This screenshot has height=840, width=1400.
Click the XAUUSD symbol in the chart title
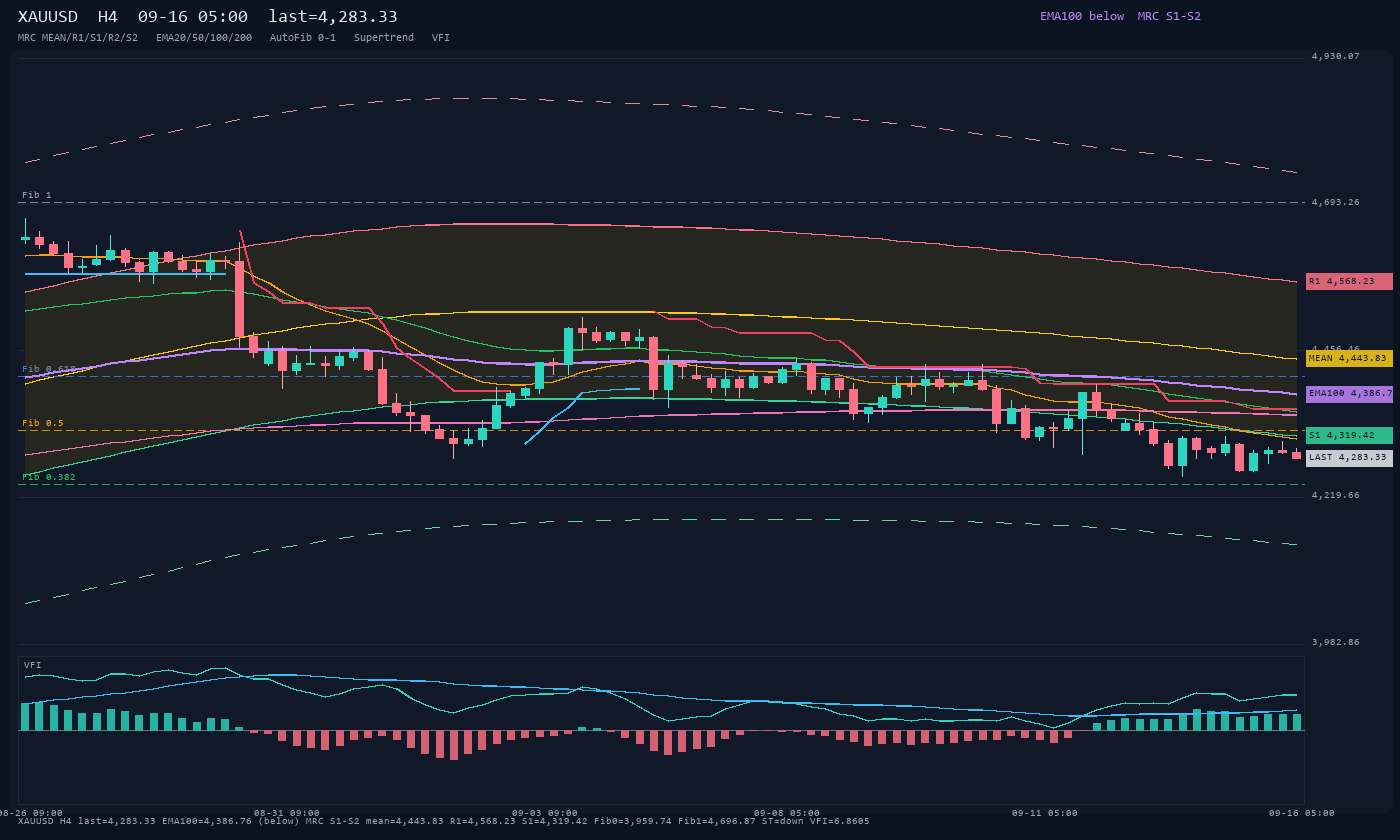point(48,17)
